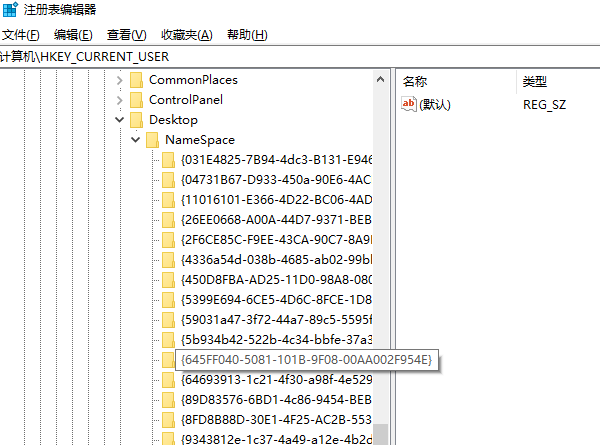Click folder icon of {4336a54d-038b key
Image resolution: width=600 pixels, height=445 pixels.
(168, 260)
